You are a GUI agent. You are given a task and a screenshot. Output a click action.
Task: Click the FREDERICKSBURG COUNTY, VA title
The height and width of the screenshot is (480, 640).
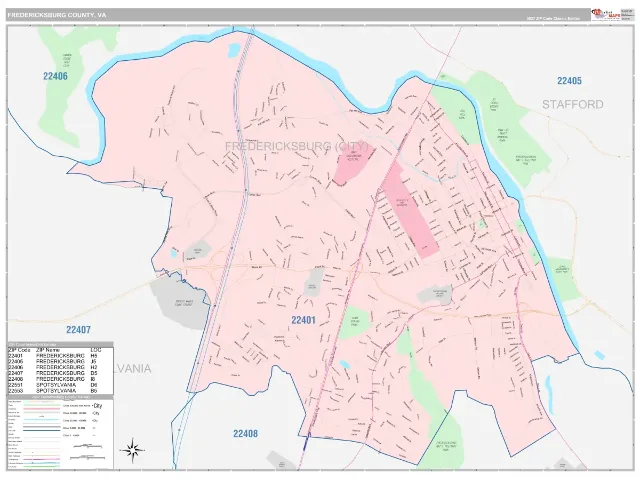coord(57,15)
